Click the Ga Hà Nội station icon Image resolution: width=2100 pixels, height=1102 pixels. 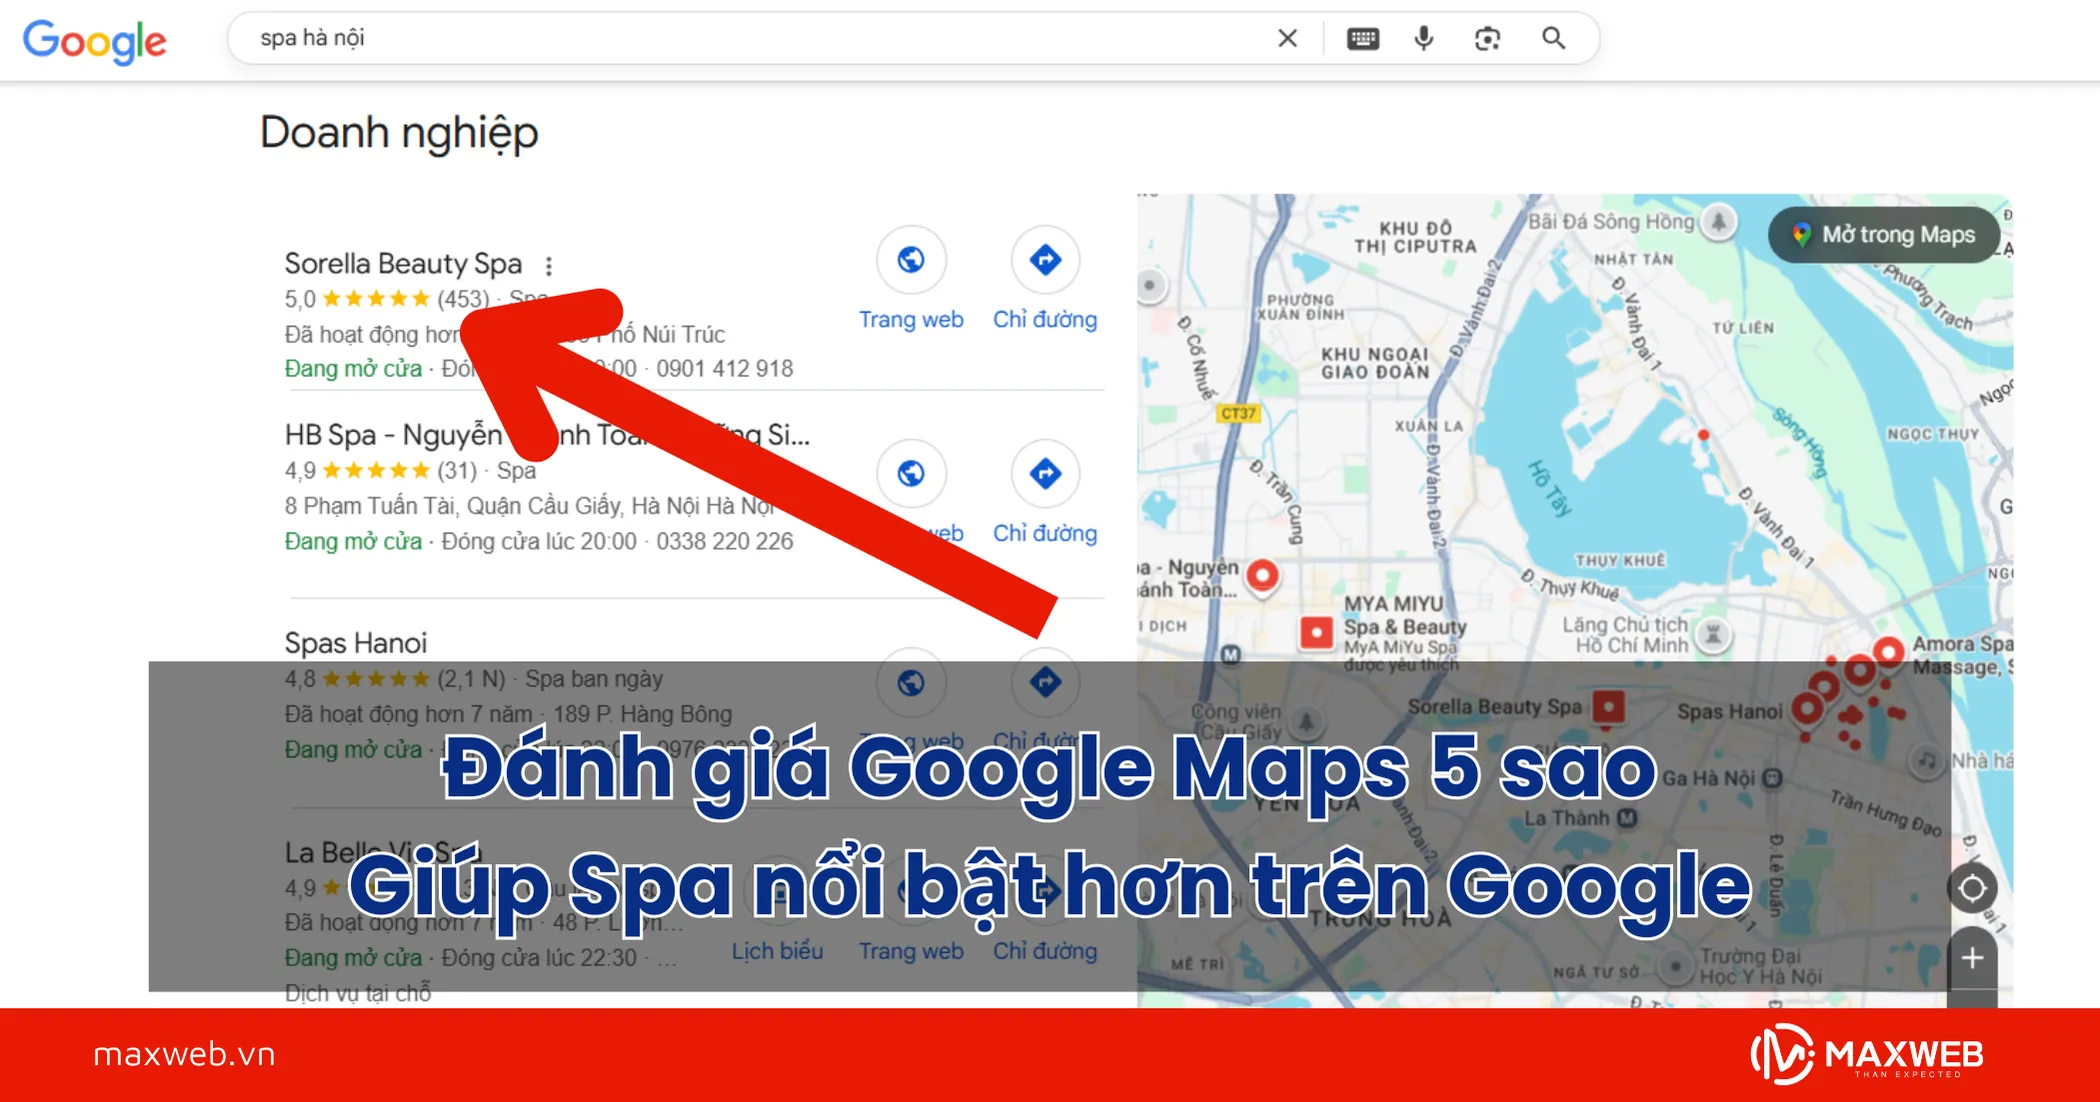(1772, 778)
